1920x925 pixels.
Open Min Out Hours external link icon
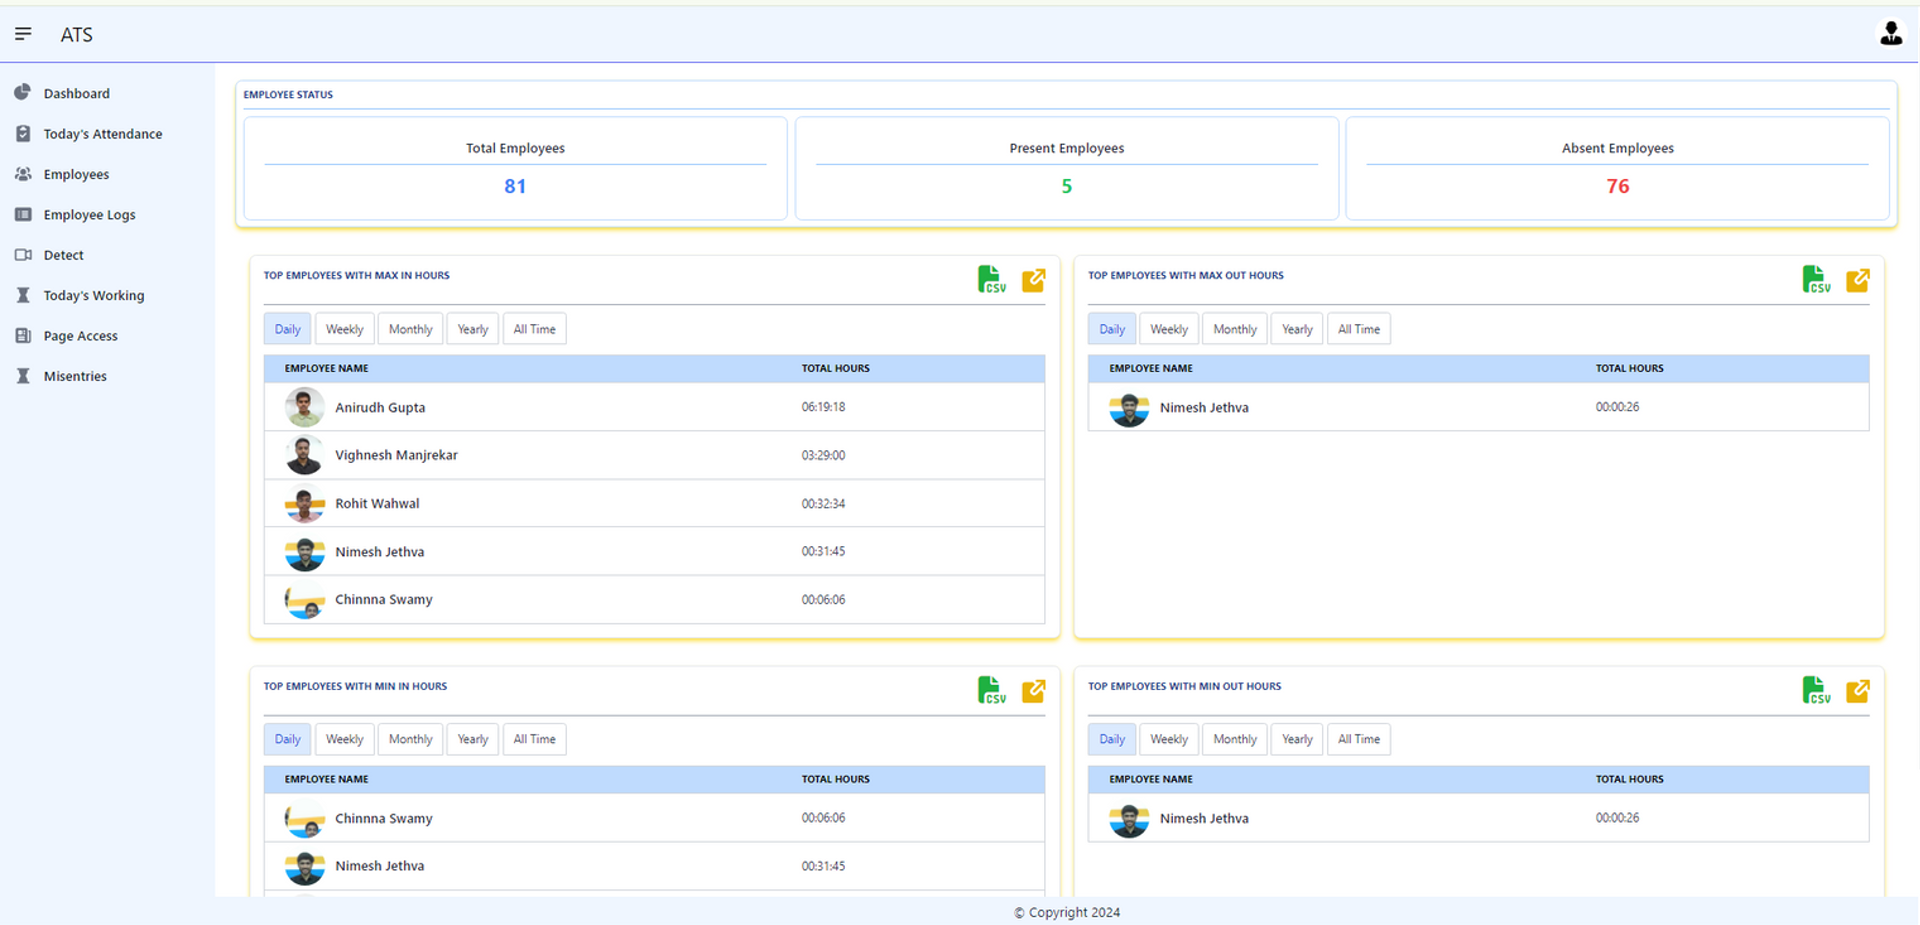(1857, 691)
